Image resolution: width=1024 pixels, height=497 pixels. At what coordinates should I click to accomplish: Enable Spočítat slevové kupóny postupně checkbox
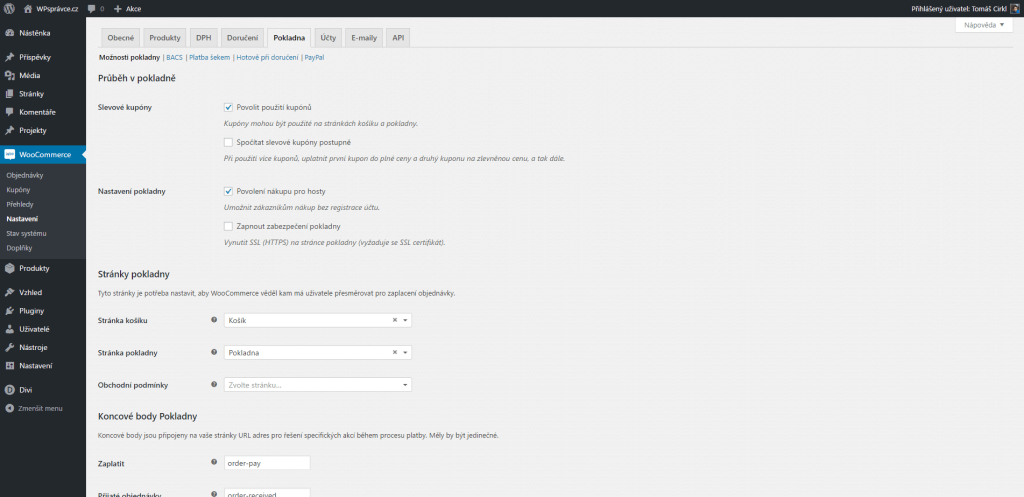[x=228, y=142]
